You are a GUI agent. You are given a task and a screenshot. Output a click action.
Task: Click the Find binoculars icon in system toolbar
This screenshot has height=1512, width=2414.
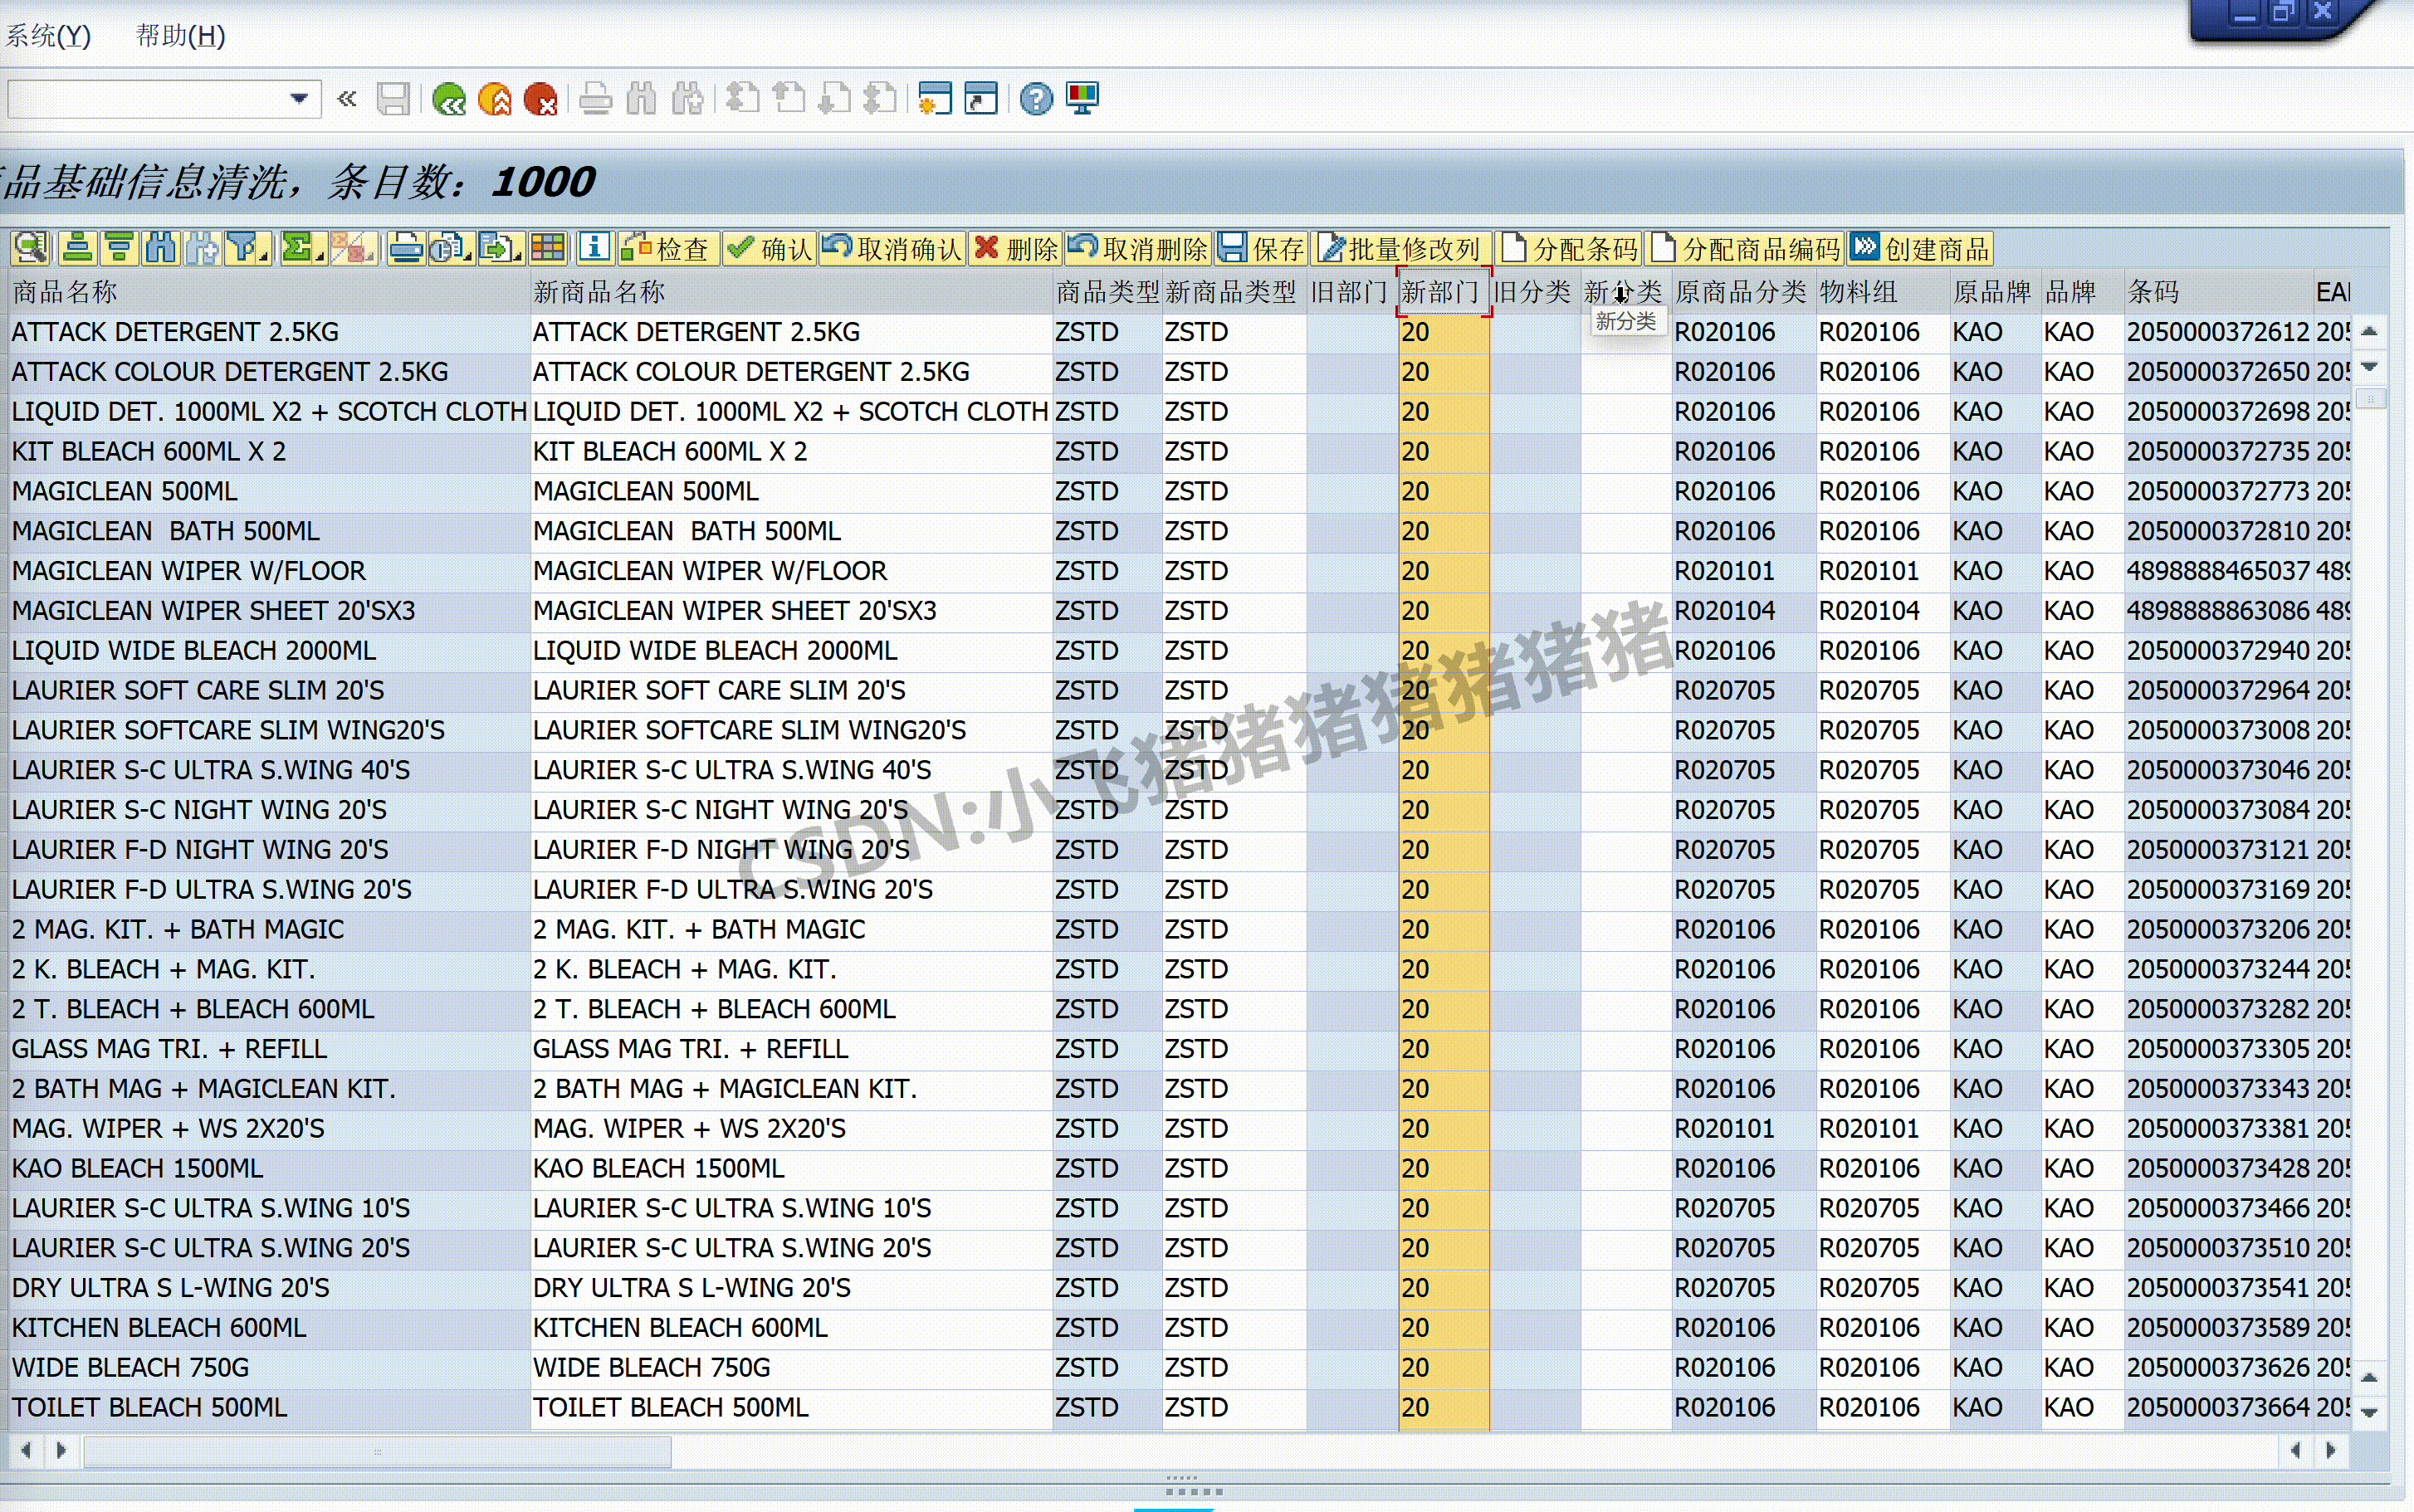(642, 99)
